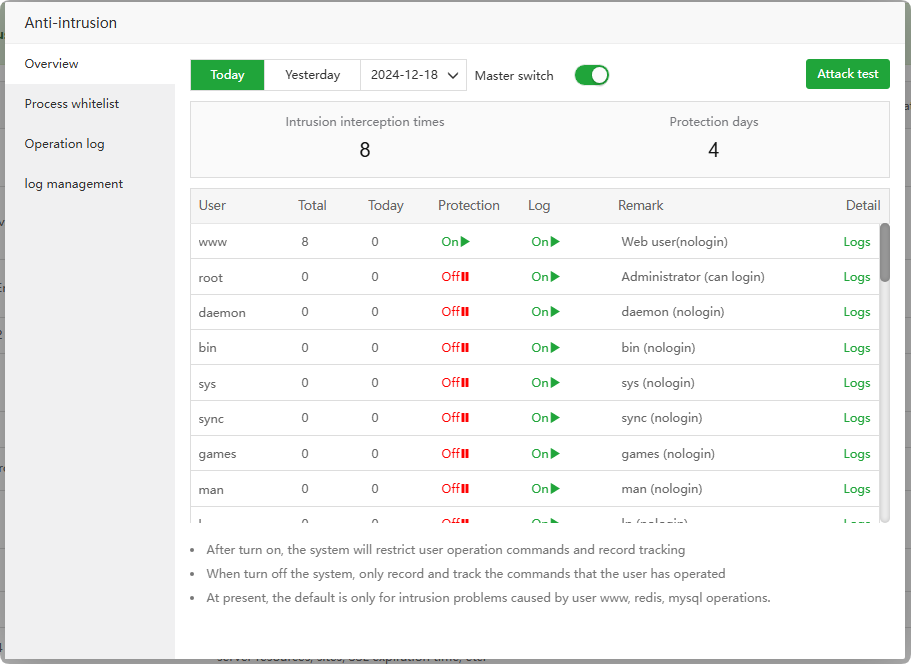
Task: Click the play icon in sys Log column
Action: tap(555, 383)
